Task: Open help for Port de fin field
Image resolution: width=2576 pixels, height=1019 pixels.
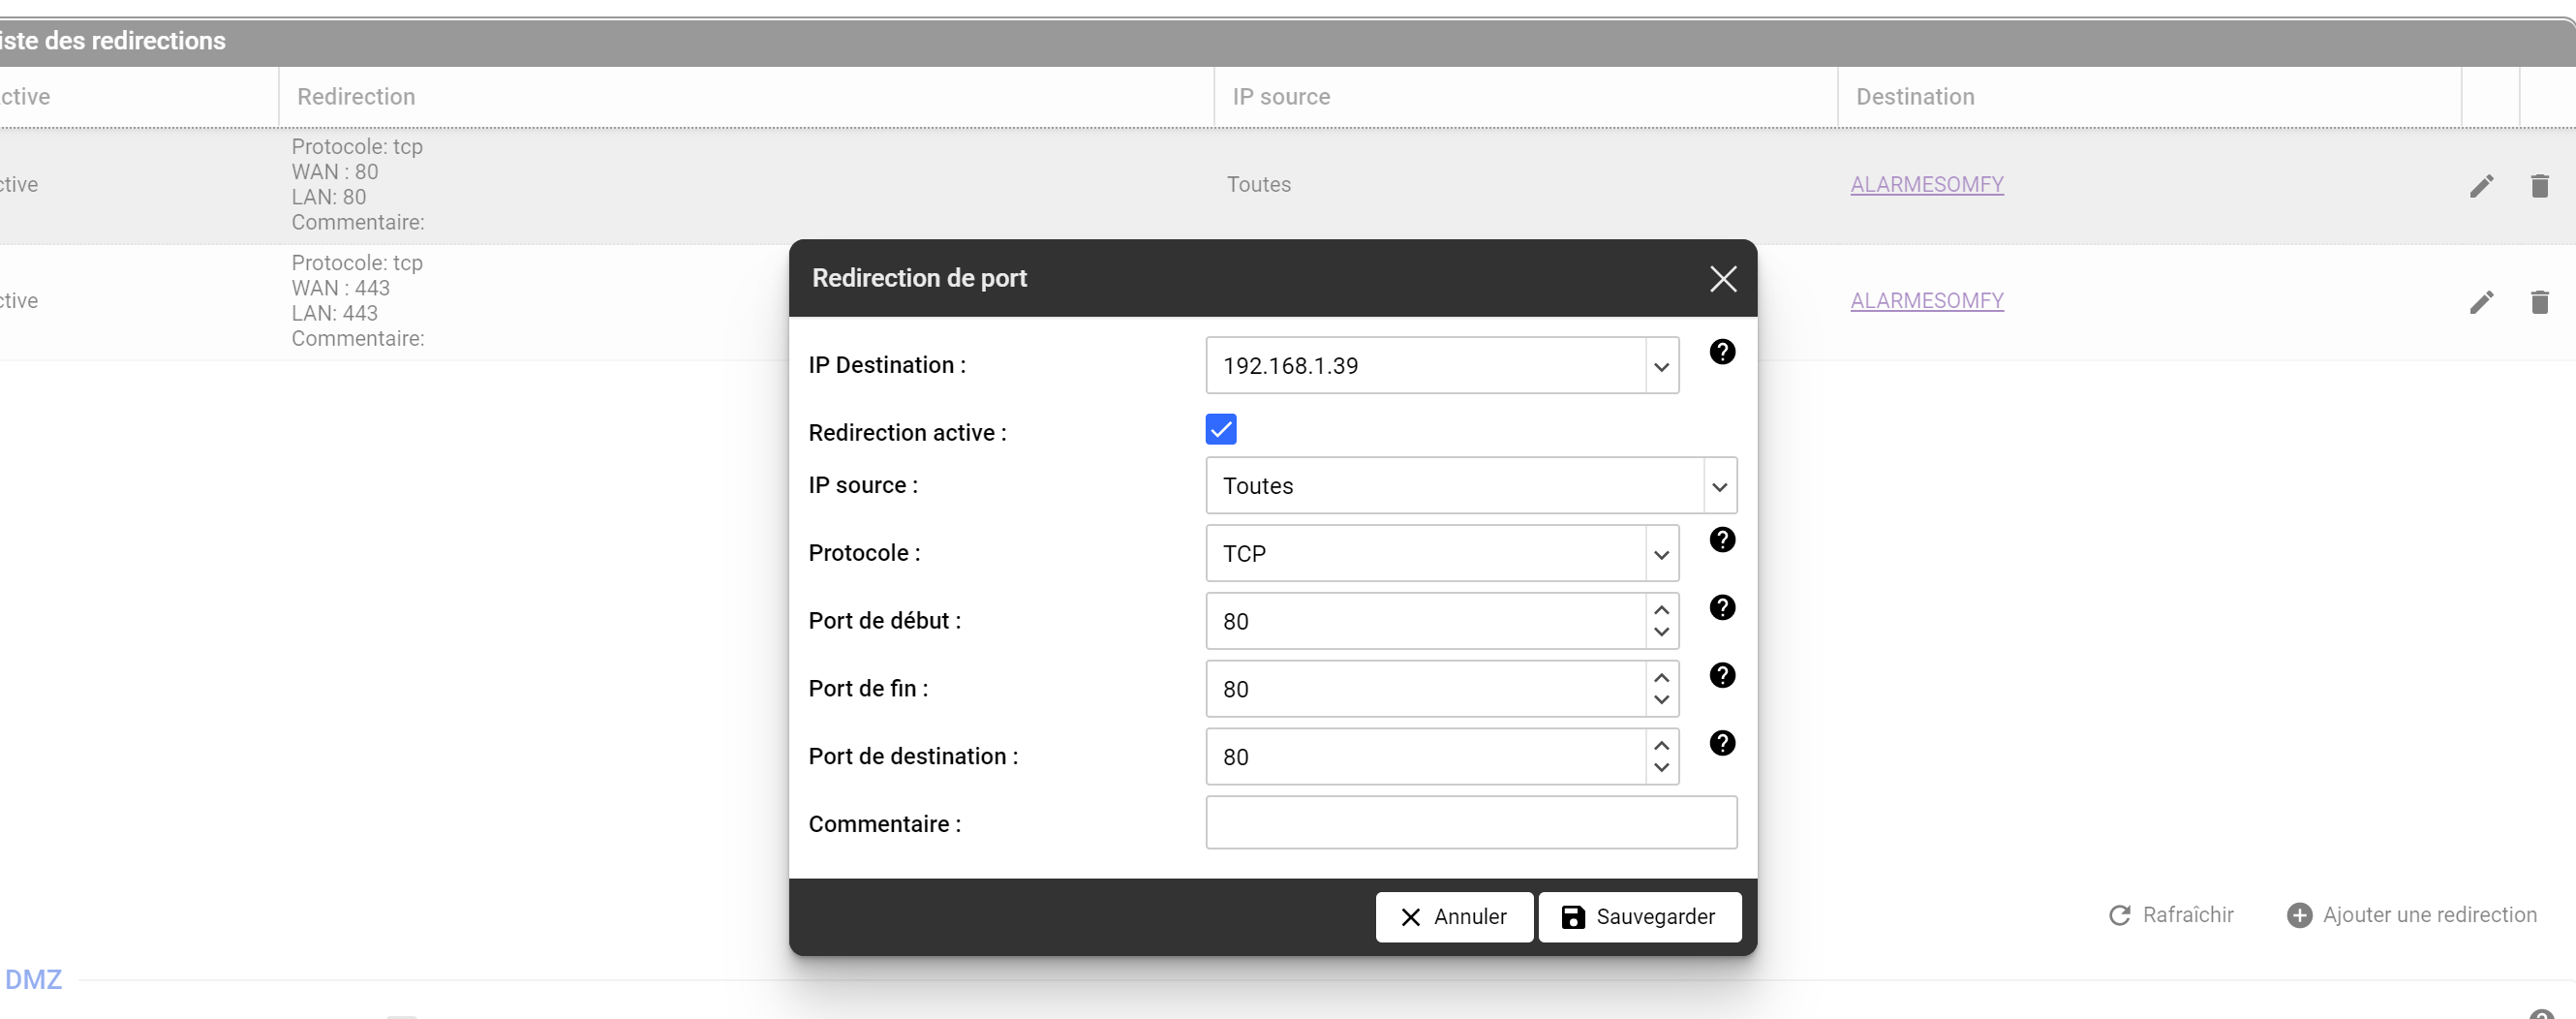Action: 1722,676
